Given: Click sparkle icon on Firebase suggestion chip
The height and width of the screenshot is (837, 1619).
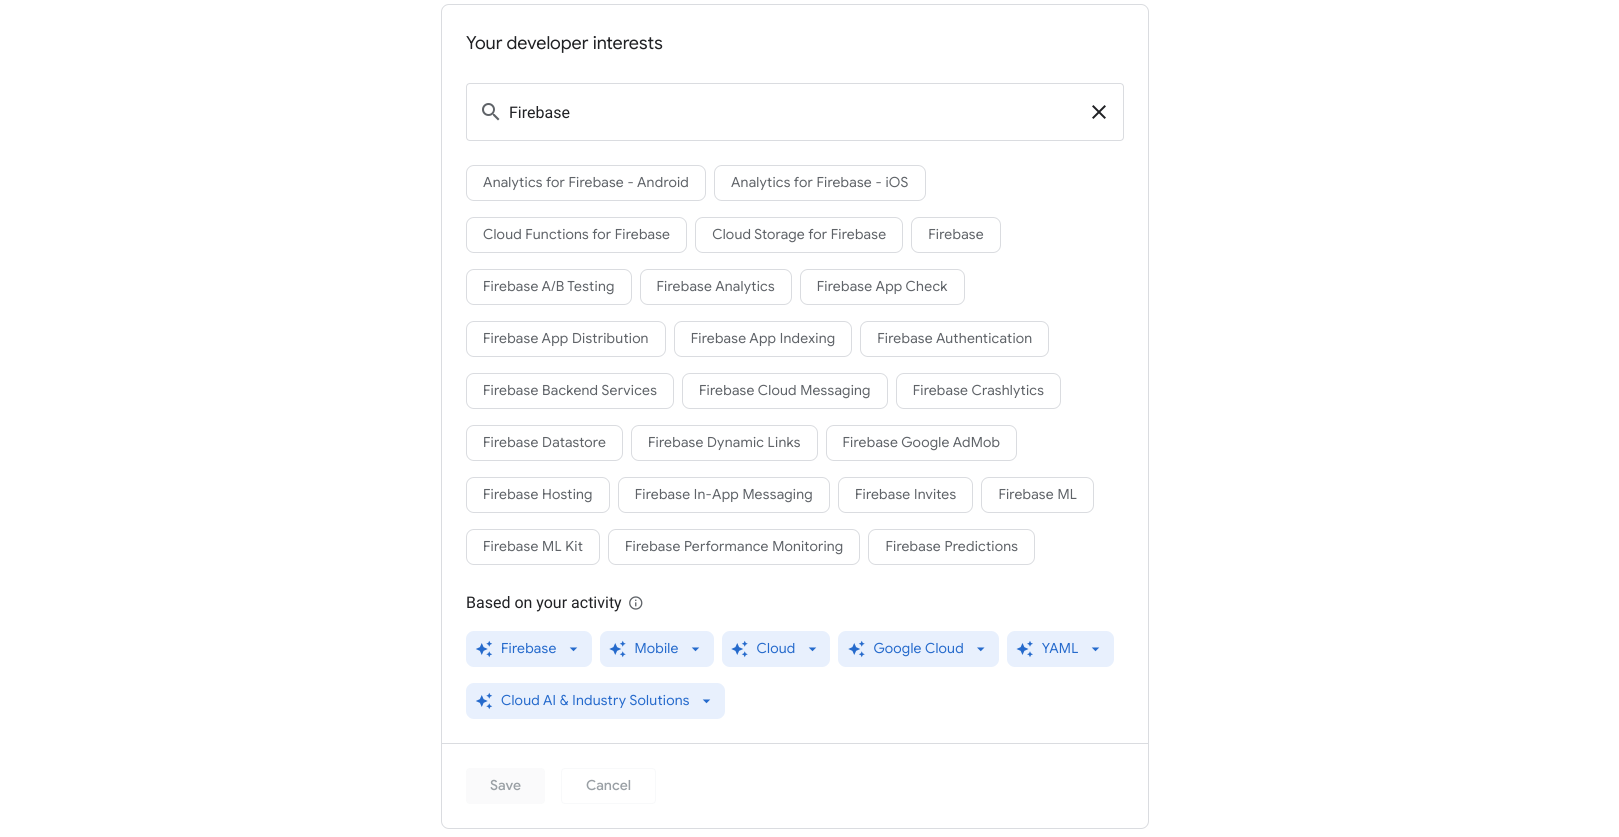Looking at the screenshot, I should (484, 649).
